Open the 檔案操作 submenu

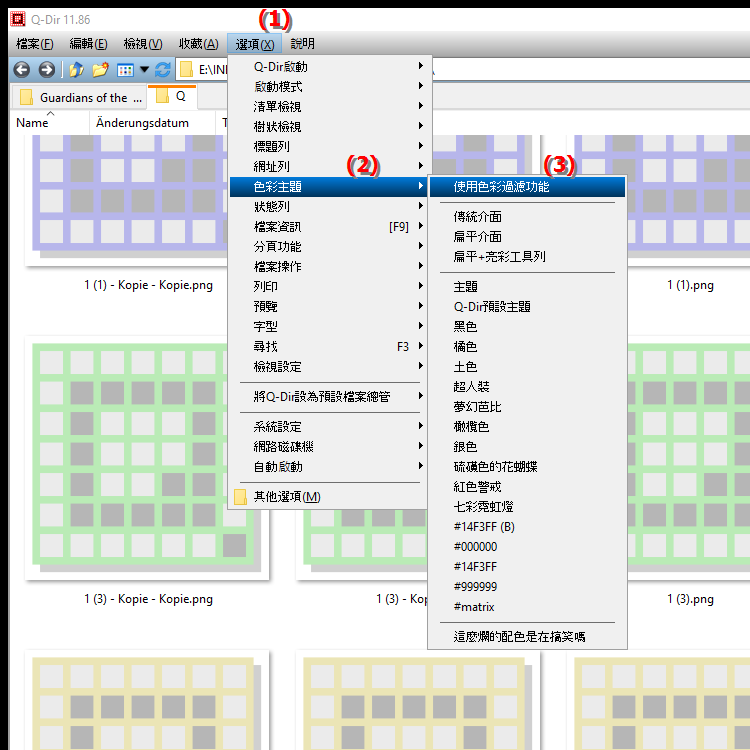pyautogui.click(x=330, y=266)
